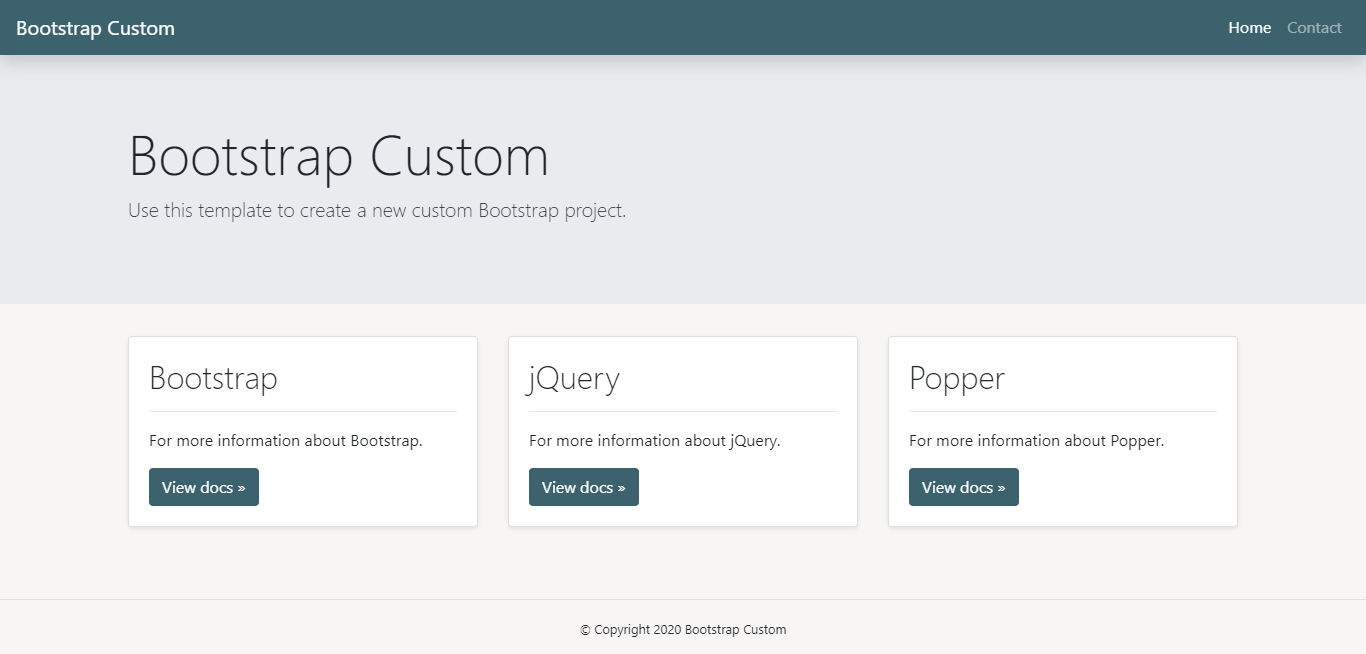The width and height of the screenshot is (1366, 654).
Task: Click the jQuery card title
Action: pyautogui.click(x=574, y=378)
